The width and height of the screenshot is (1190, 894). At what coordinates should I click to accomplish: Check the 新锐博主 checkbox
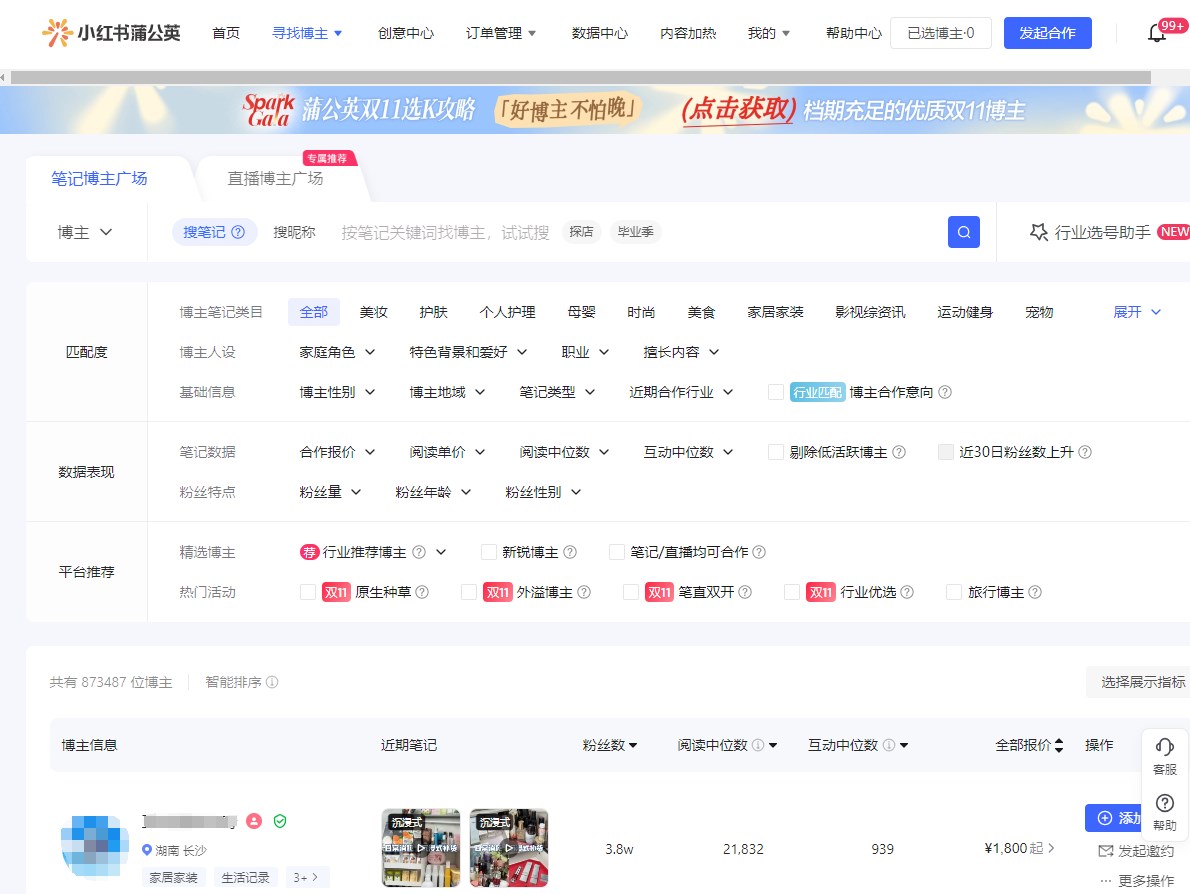click(x=489, y=552)
